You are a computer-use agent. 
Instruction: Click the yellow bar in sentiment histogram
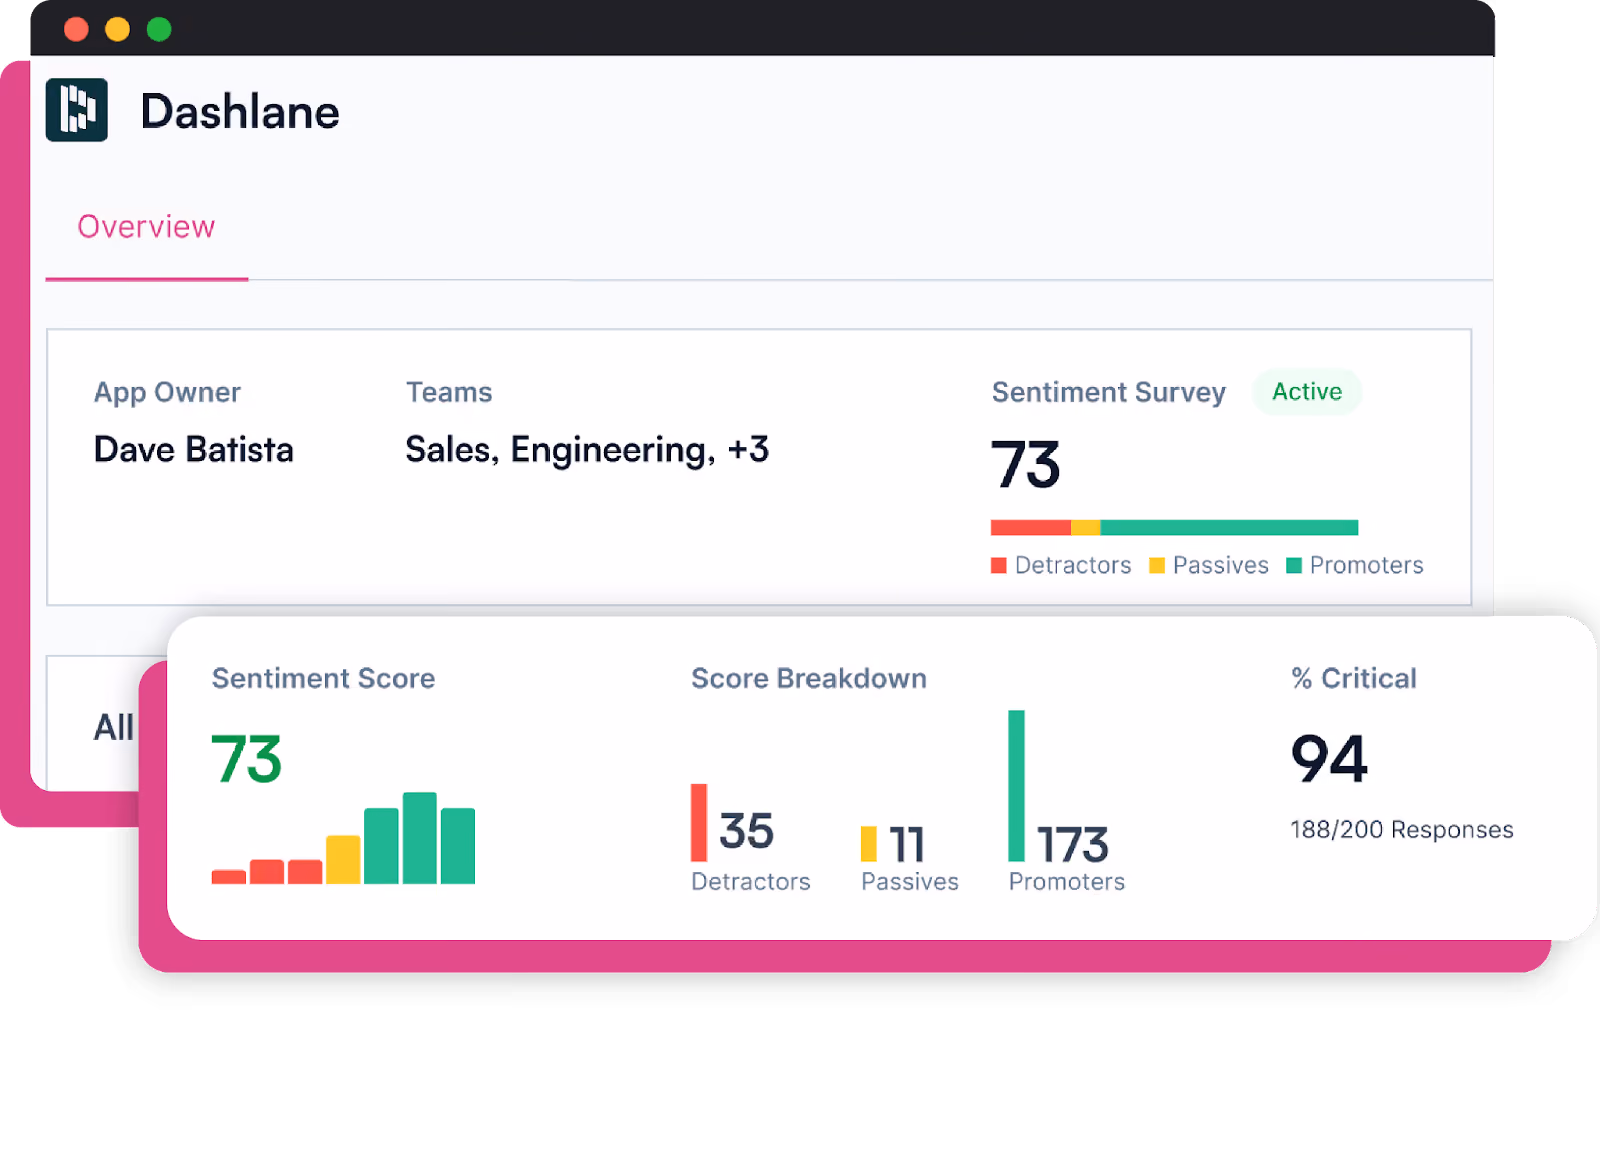343,859
